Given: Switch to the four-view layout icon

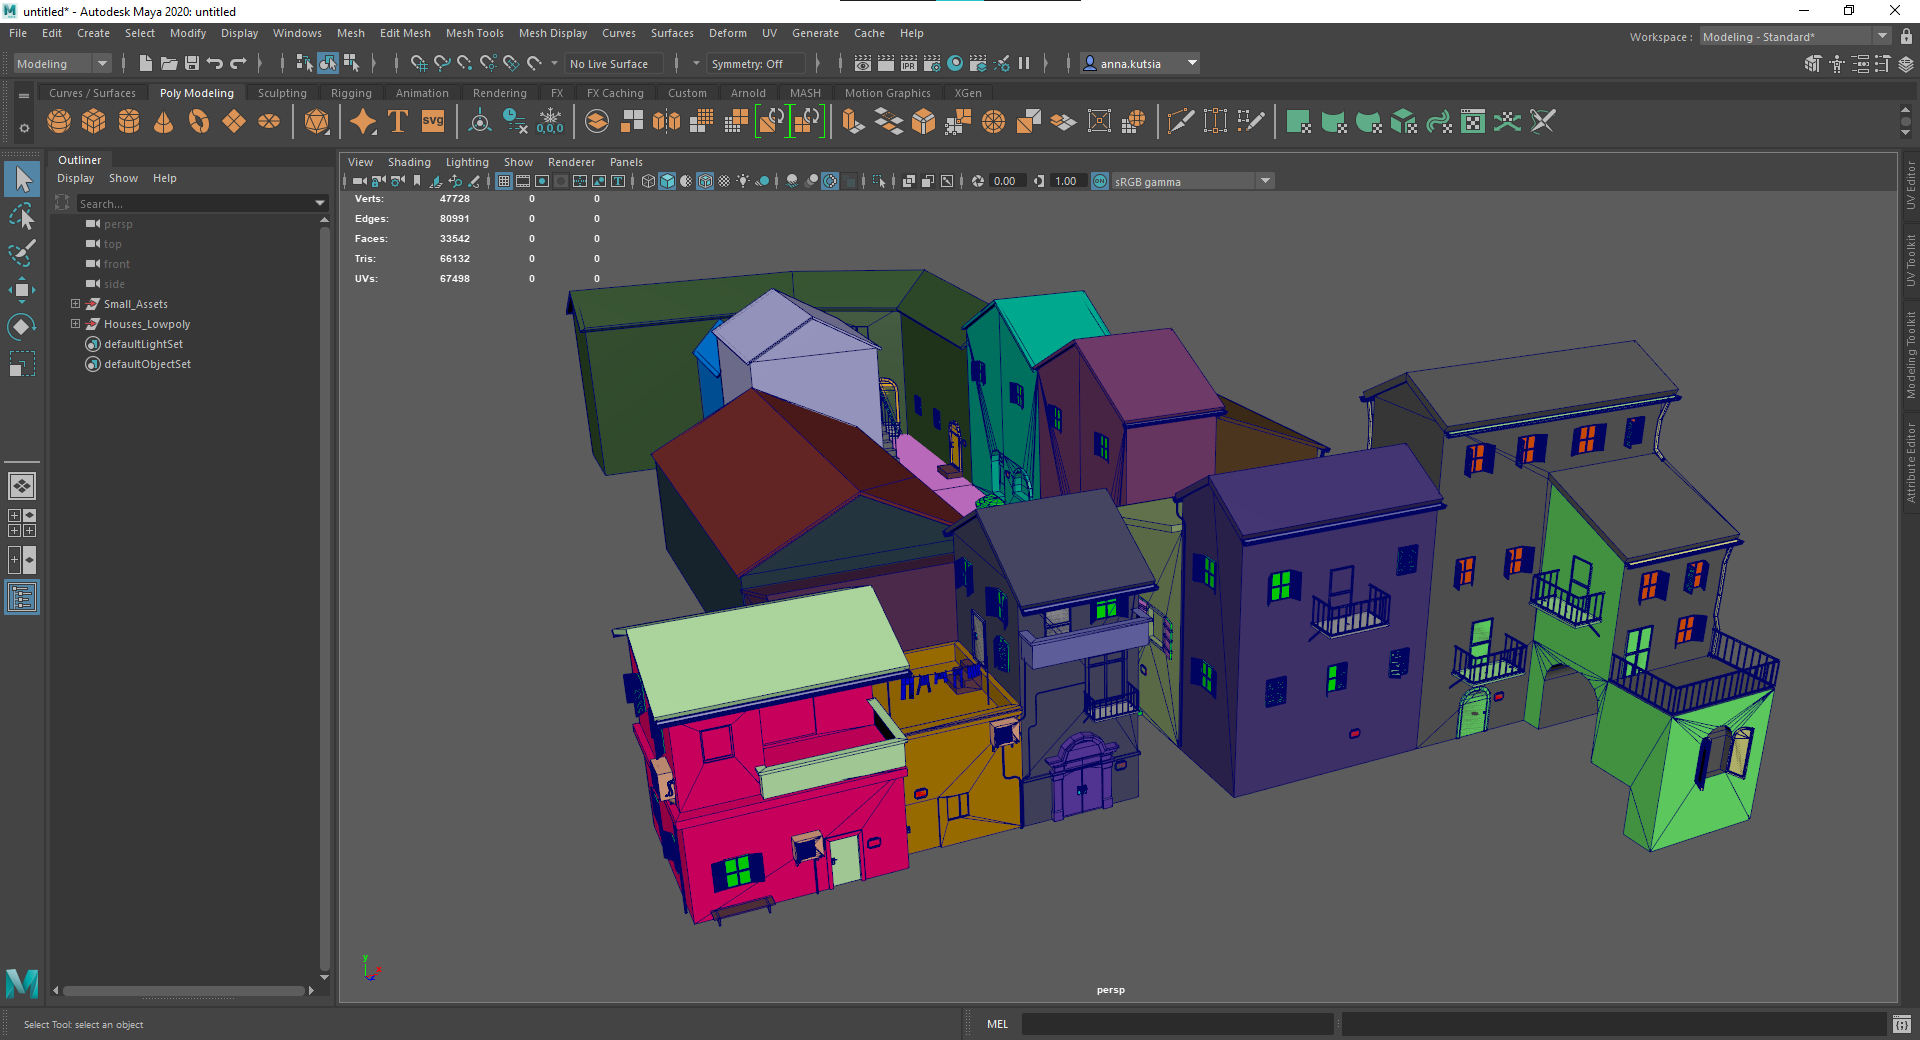Looking at the screenshot, I should [22, 523].
